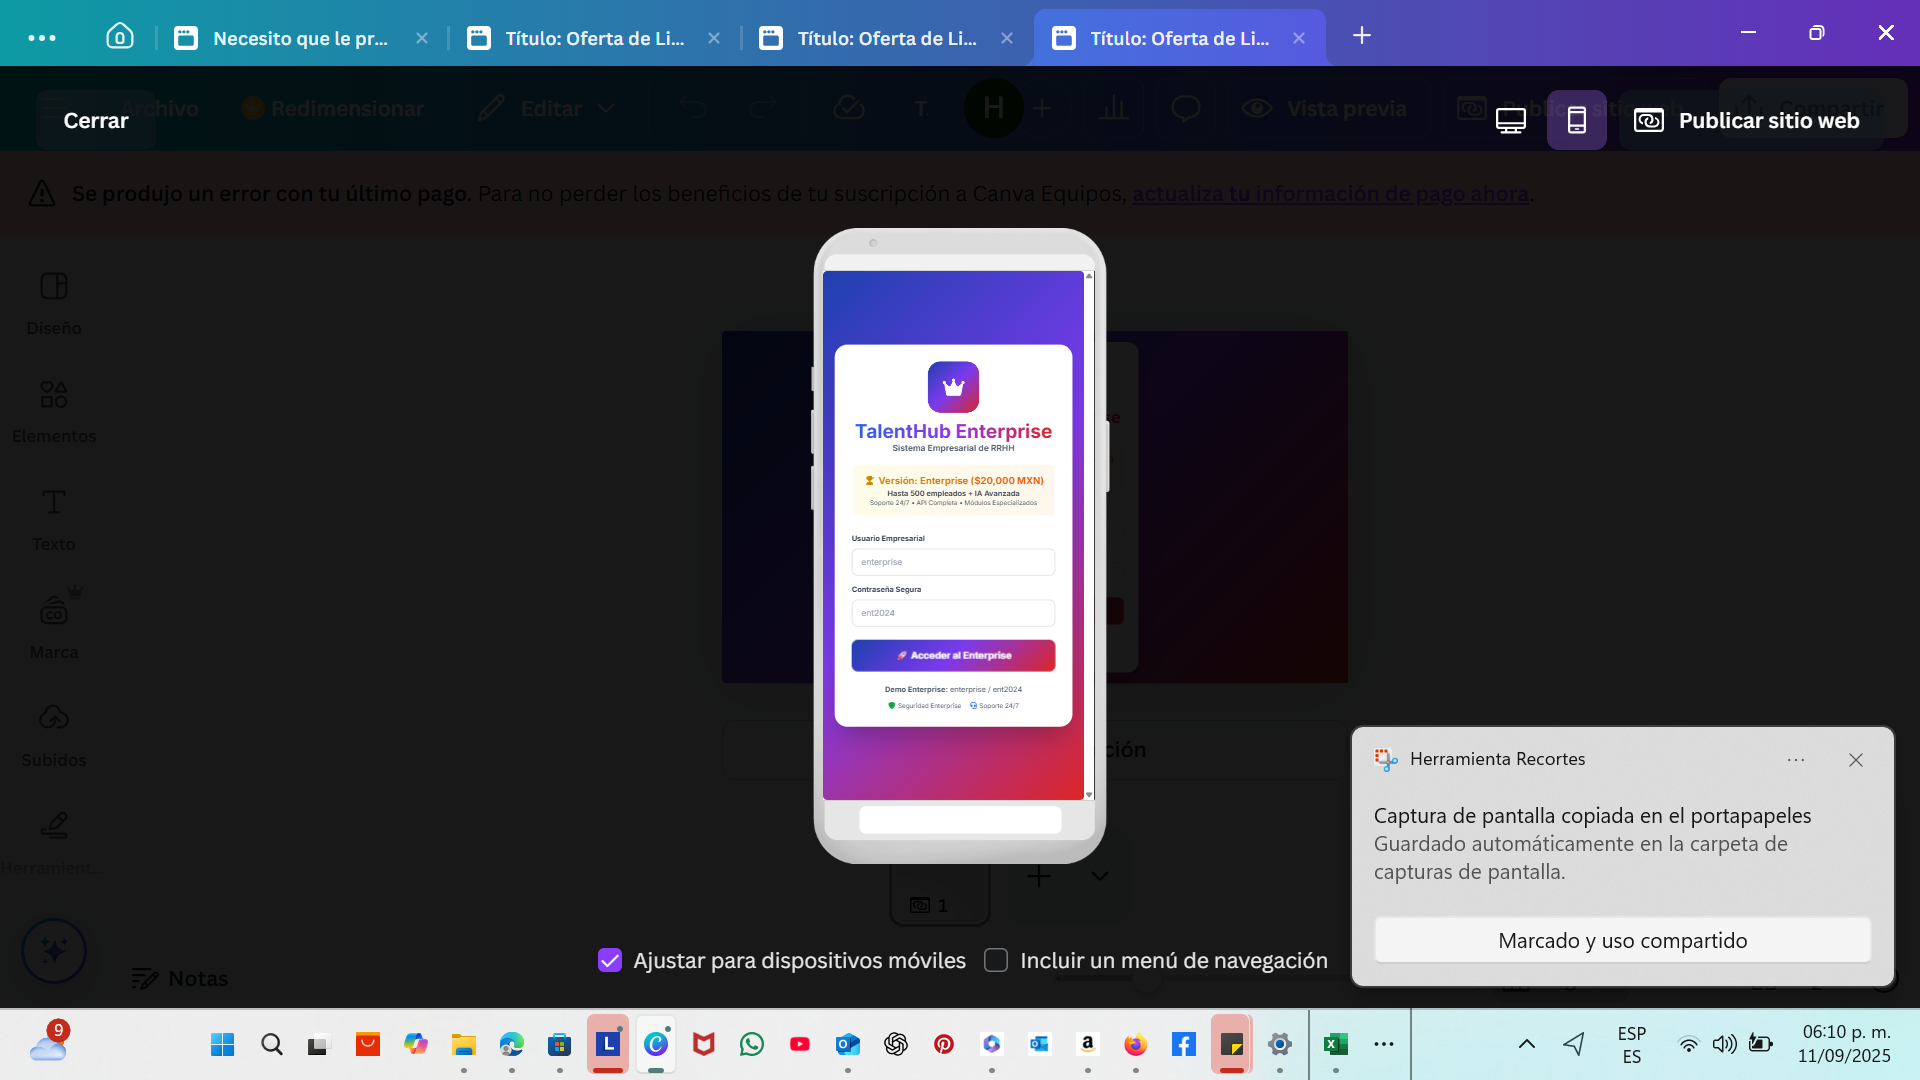Switch to 'Necesito que le pr...' tab
This screenshot has width=1920, height=1080.
tap(300, 38)
